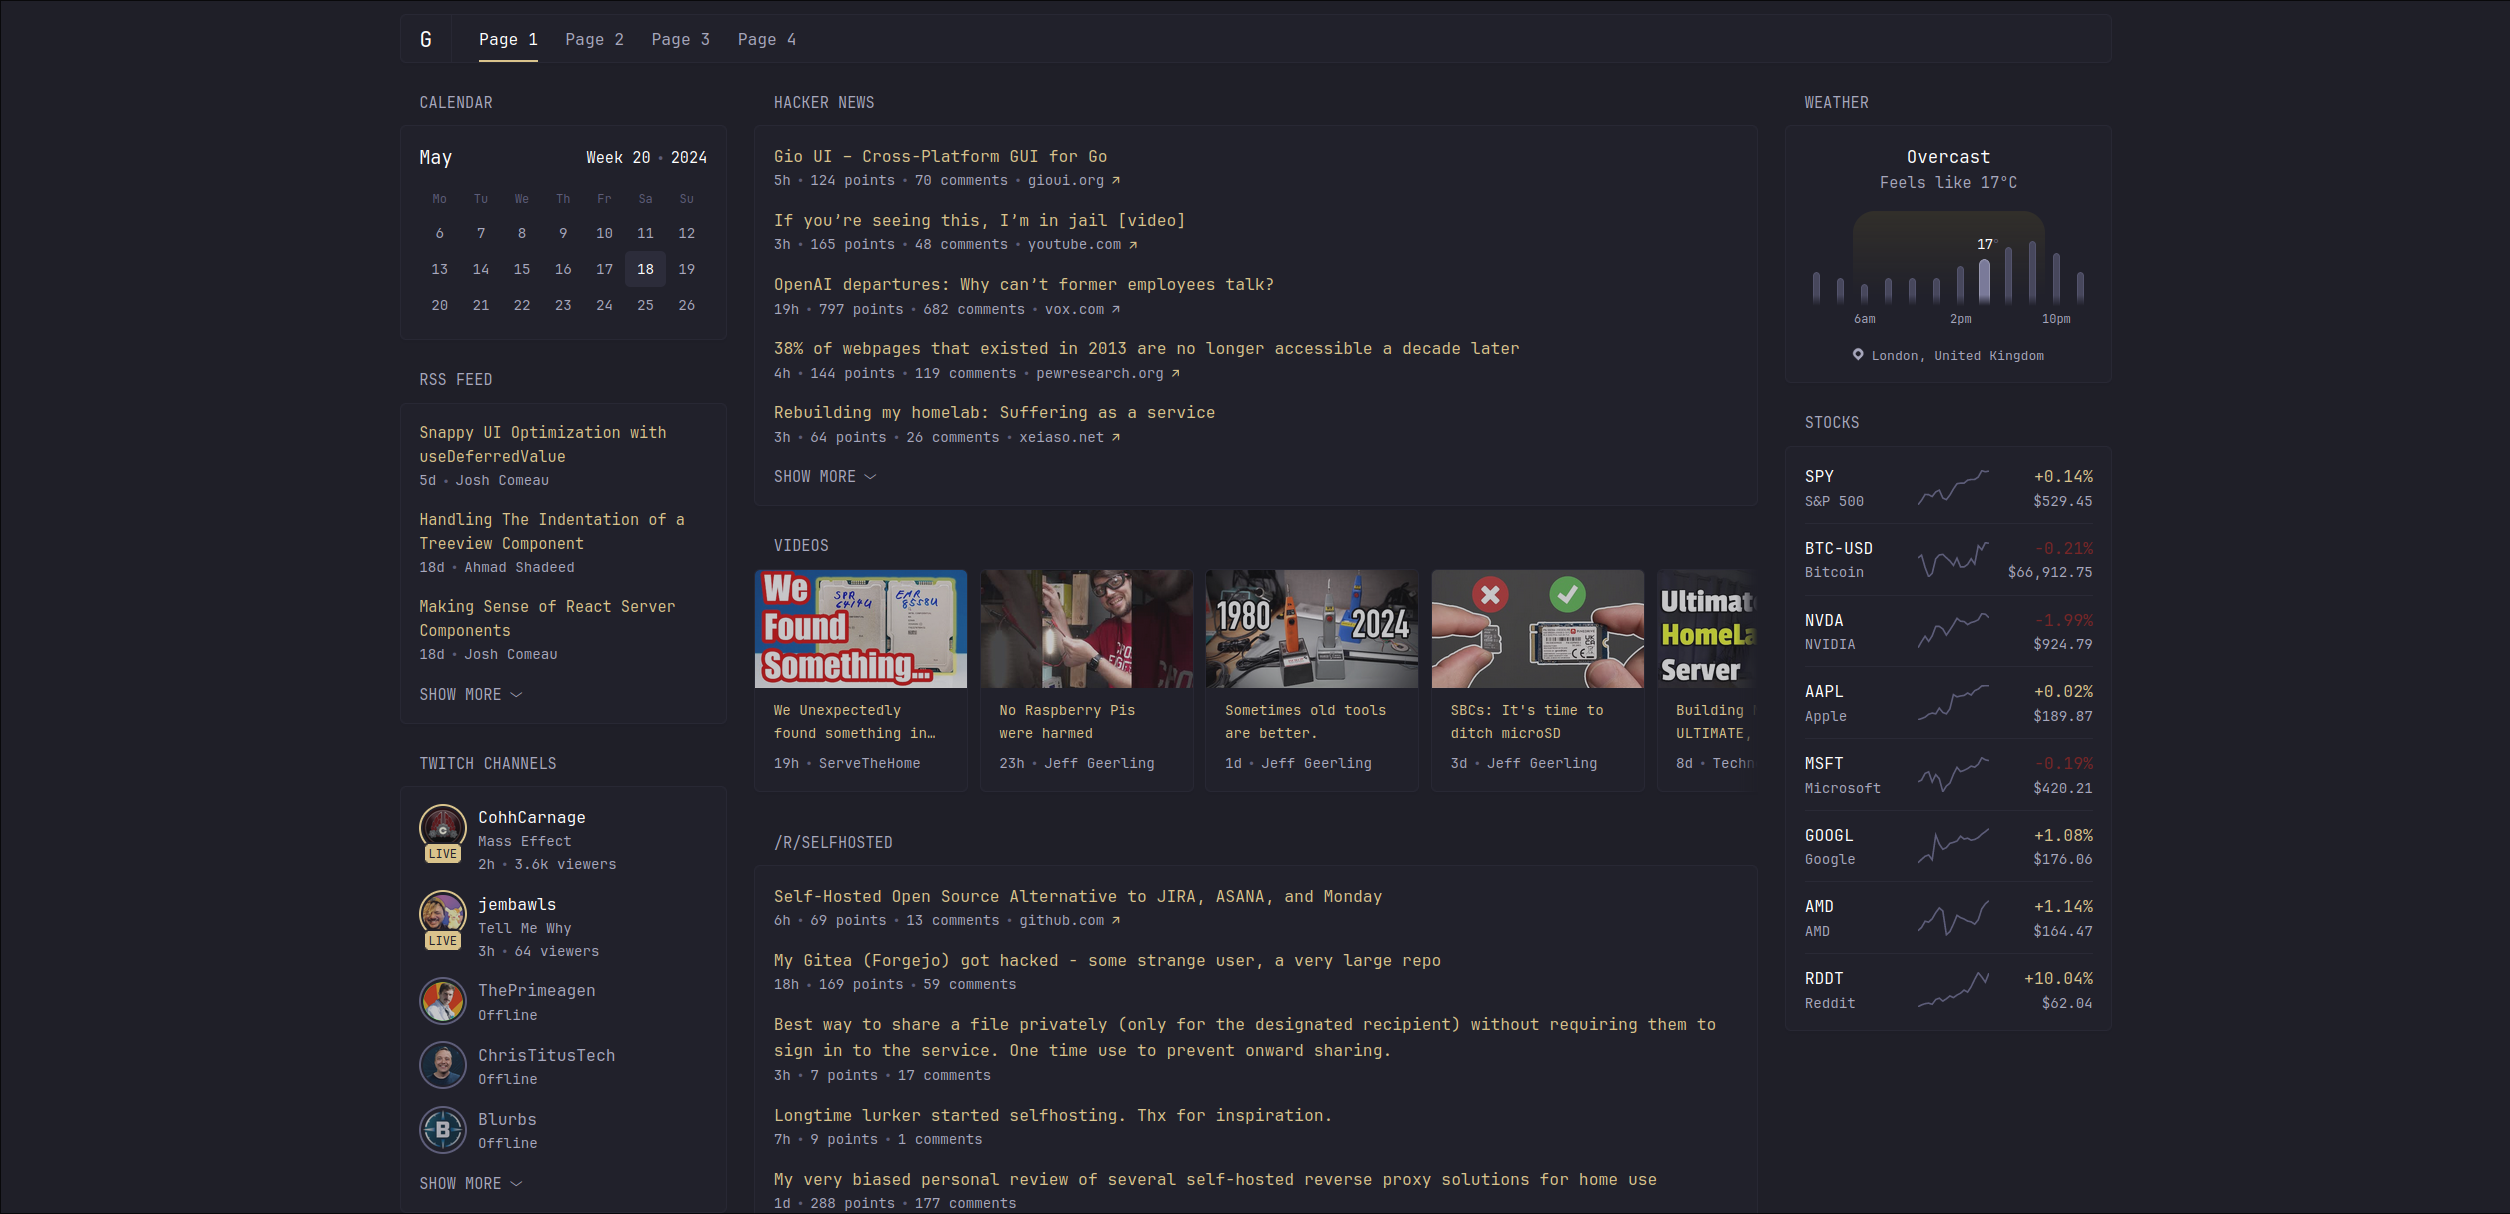Image resolution: width=2510 pixels, height=1214 pixels.
Task: Switch to Page 2 tab
Action: pyautogui.click(x=594, y=39)
